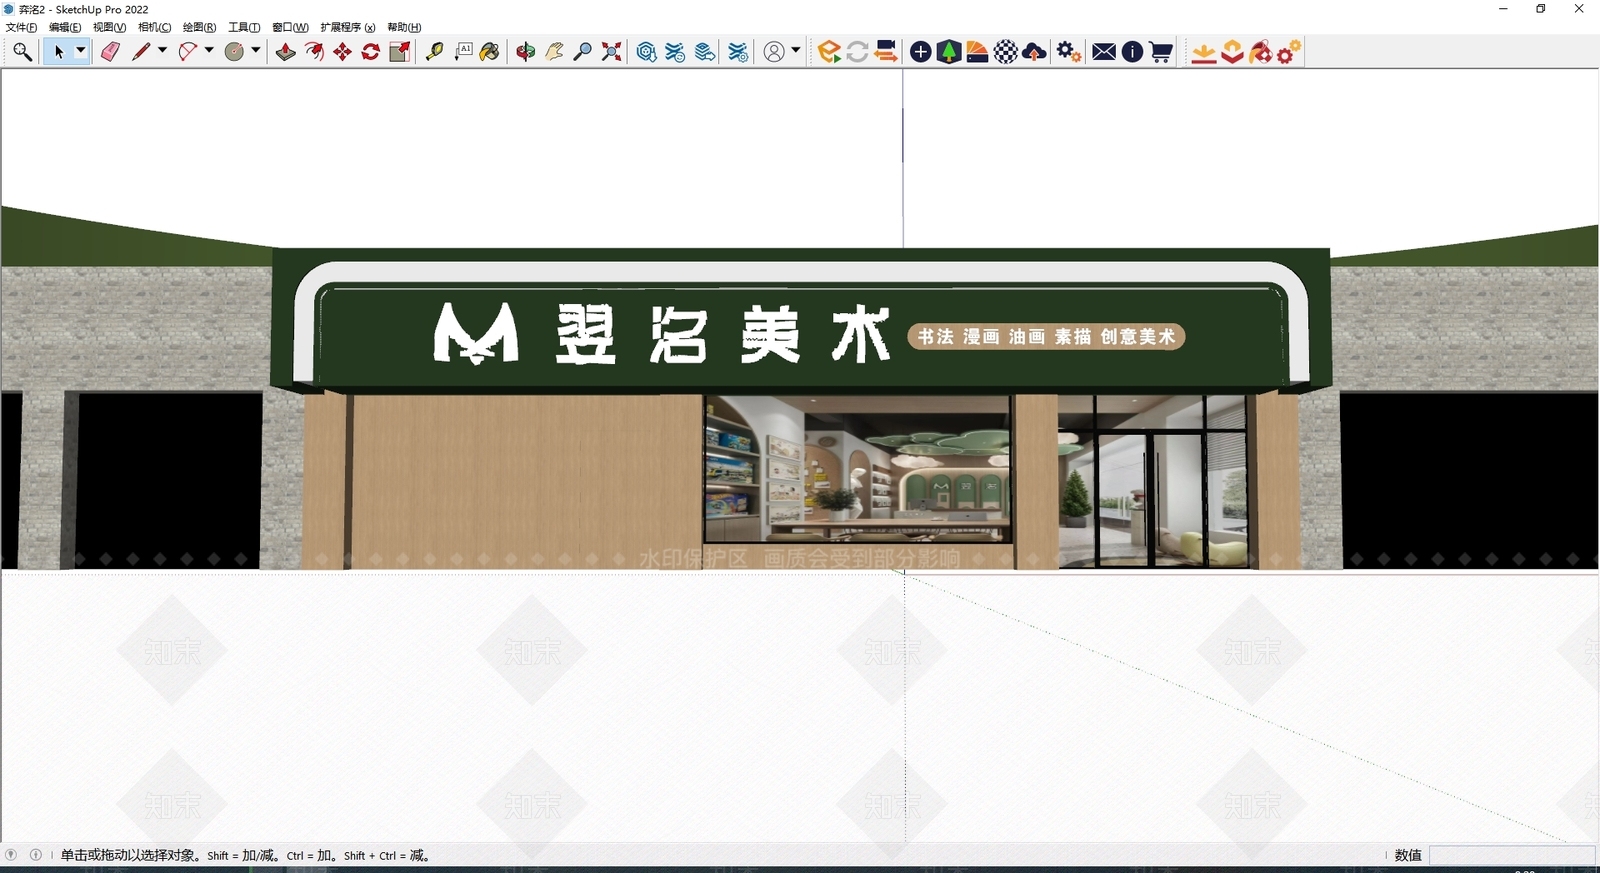Viewport: 1600px width, 873px height.
Task: Click the Zoom Extents icon
Action: tap(612, 52)
